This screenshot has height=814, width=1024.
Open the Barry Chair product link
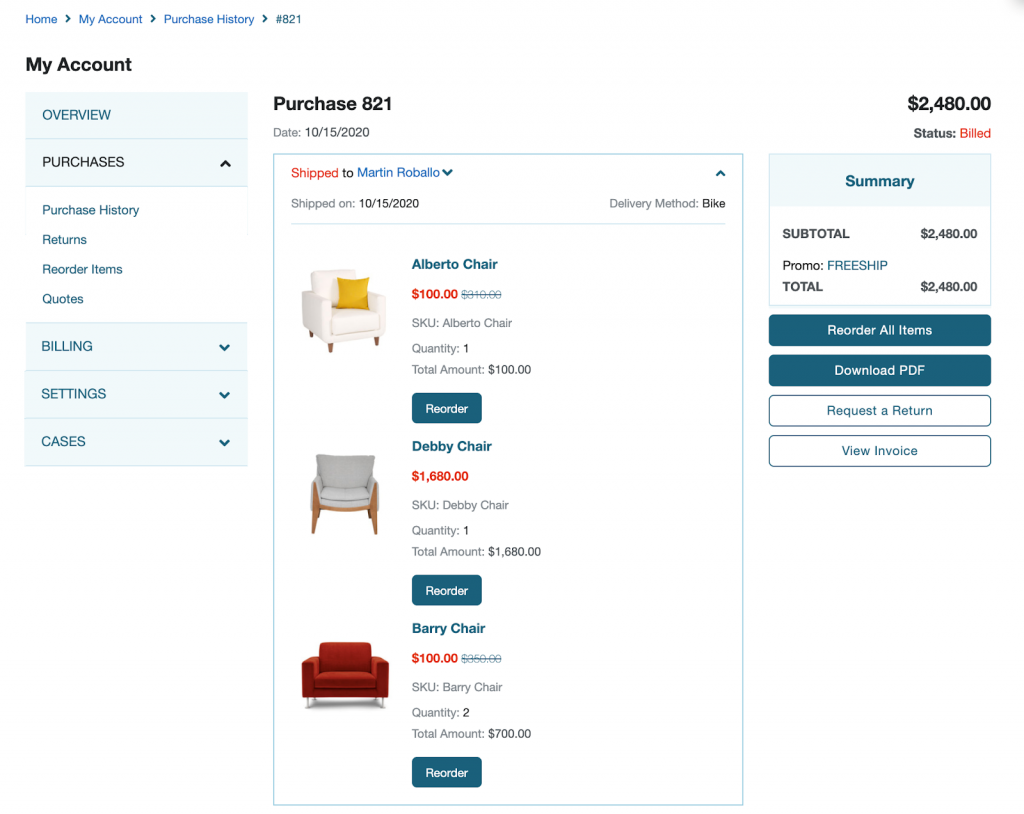tap(448, 629)
